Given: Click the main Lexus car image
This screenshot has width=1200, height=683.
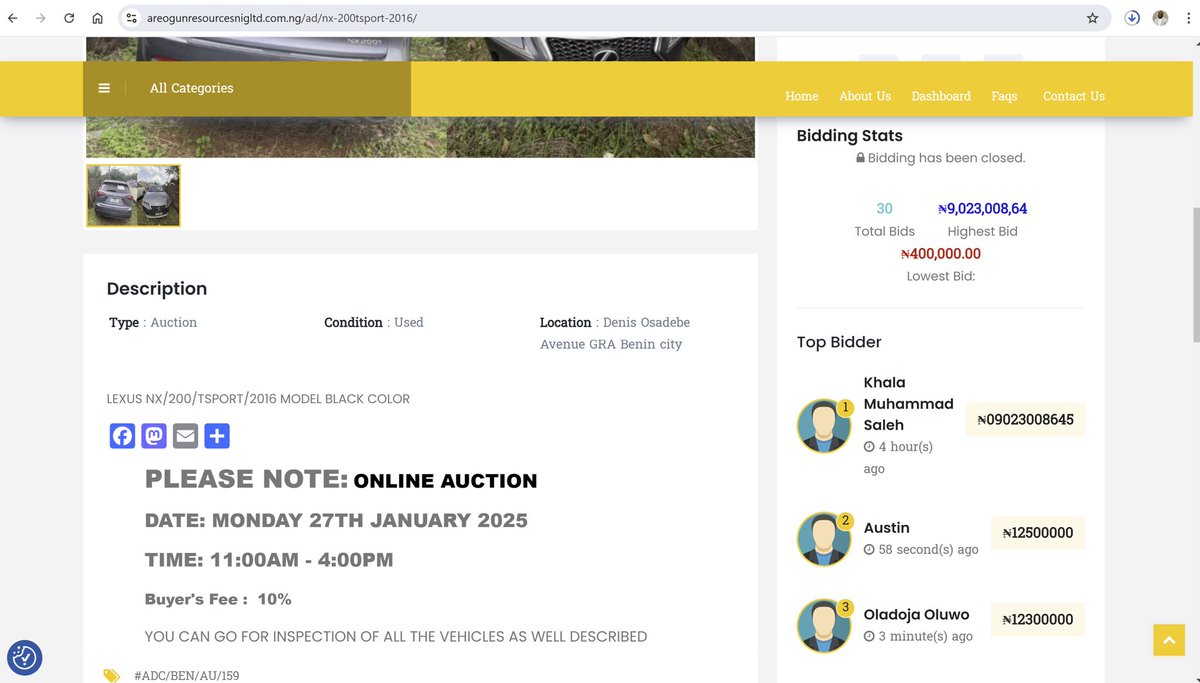Looking at the screenshot, I should tap(420, 137).
